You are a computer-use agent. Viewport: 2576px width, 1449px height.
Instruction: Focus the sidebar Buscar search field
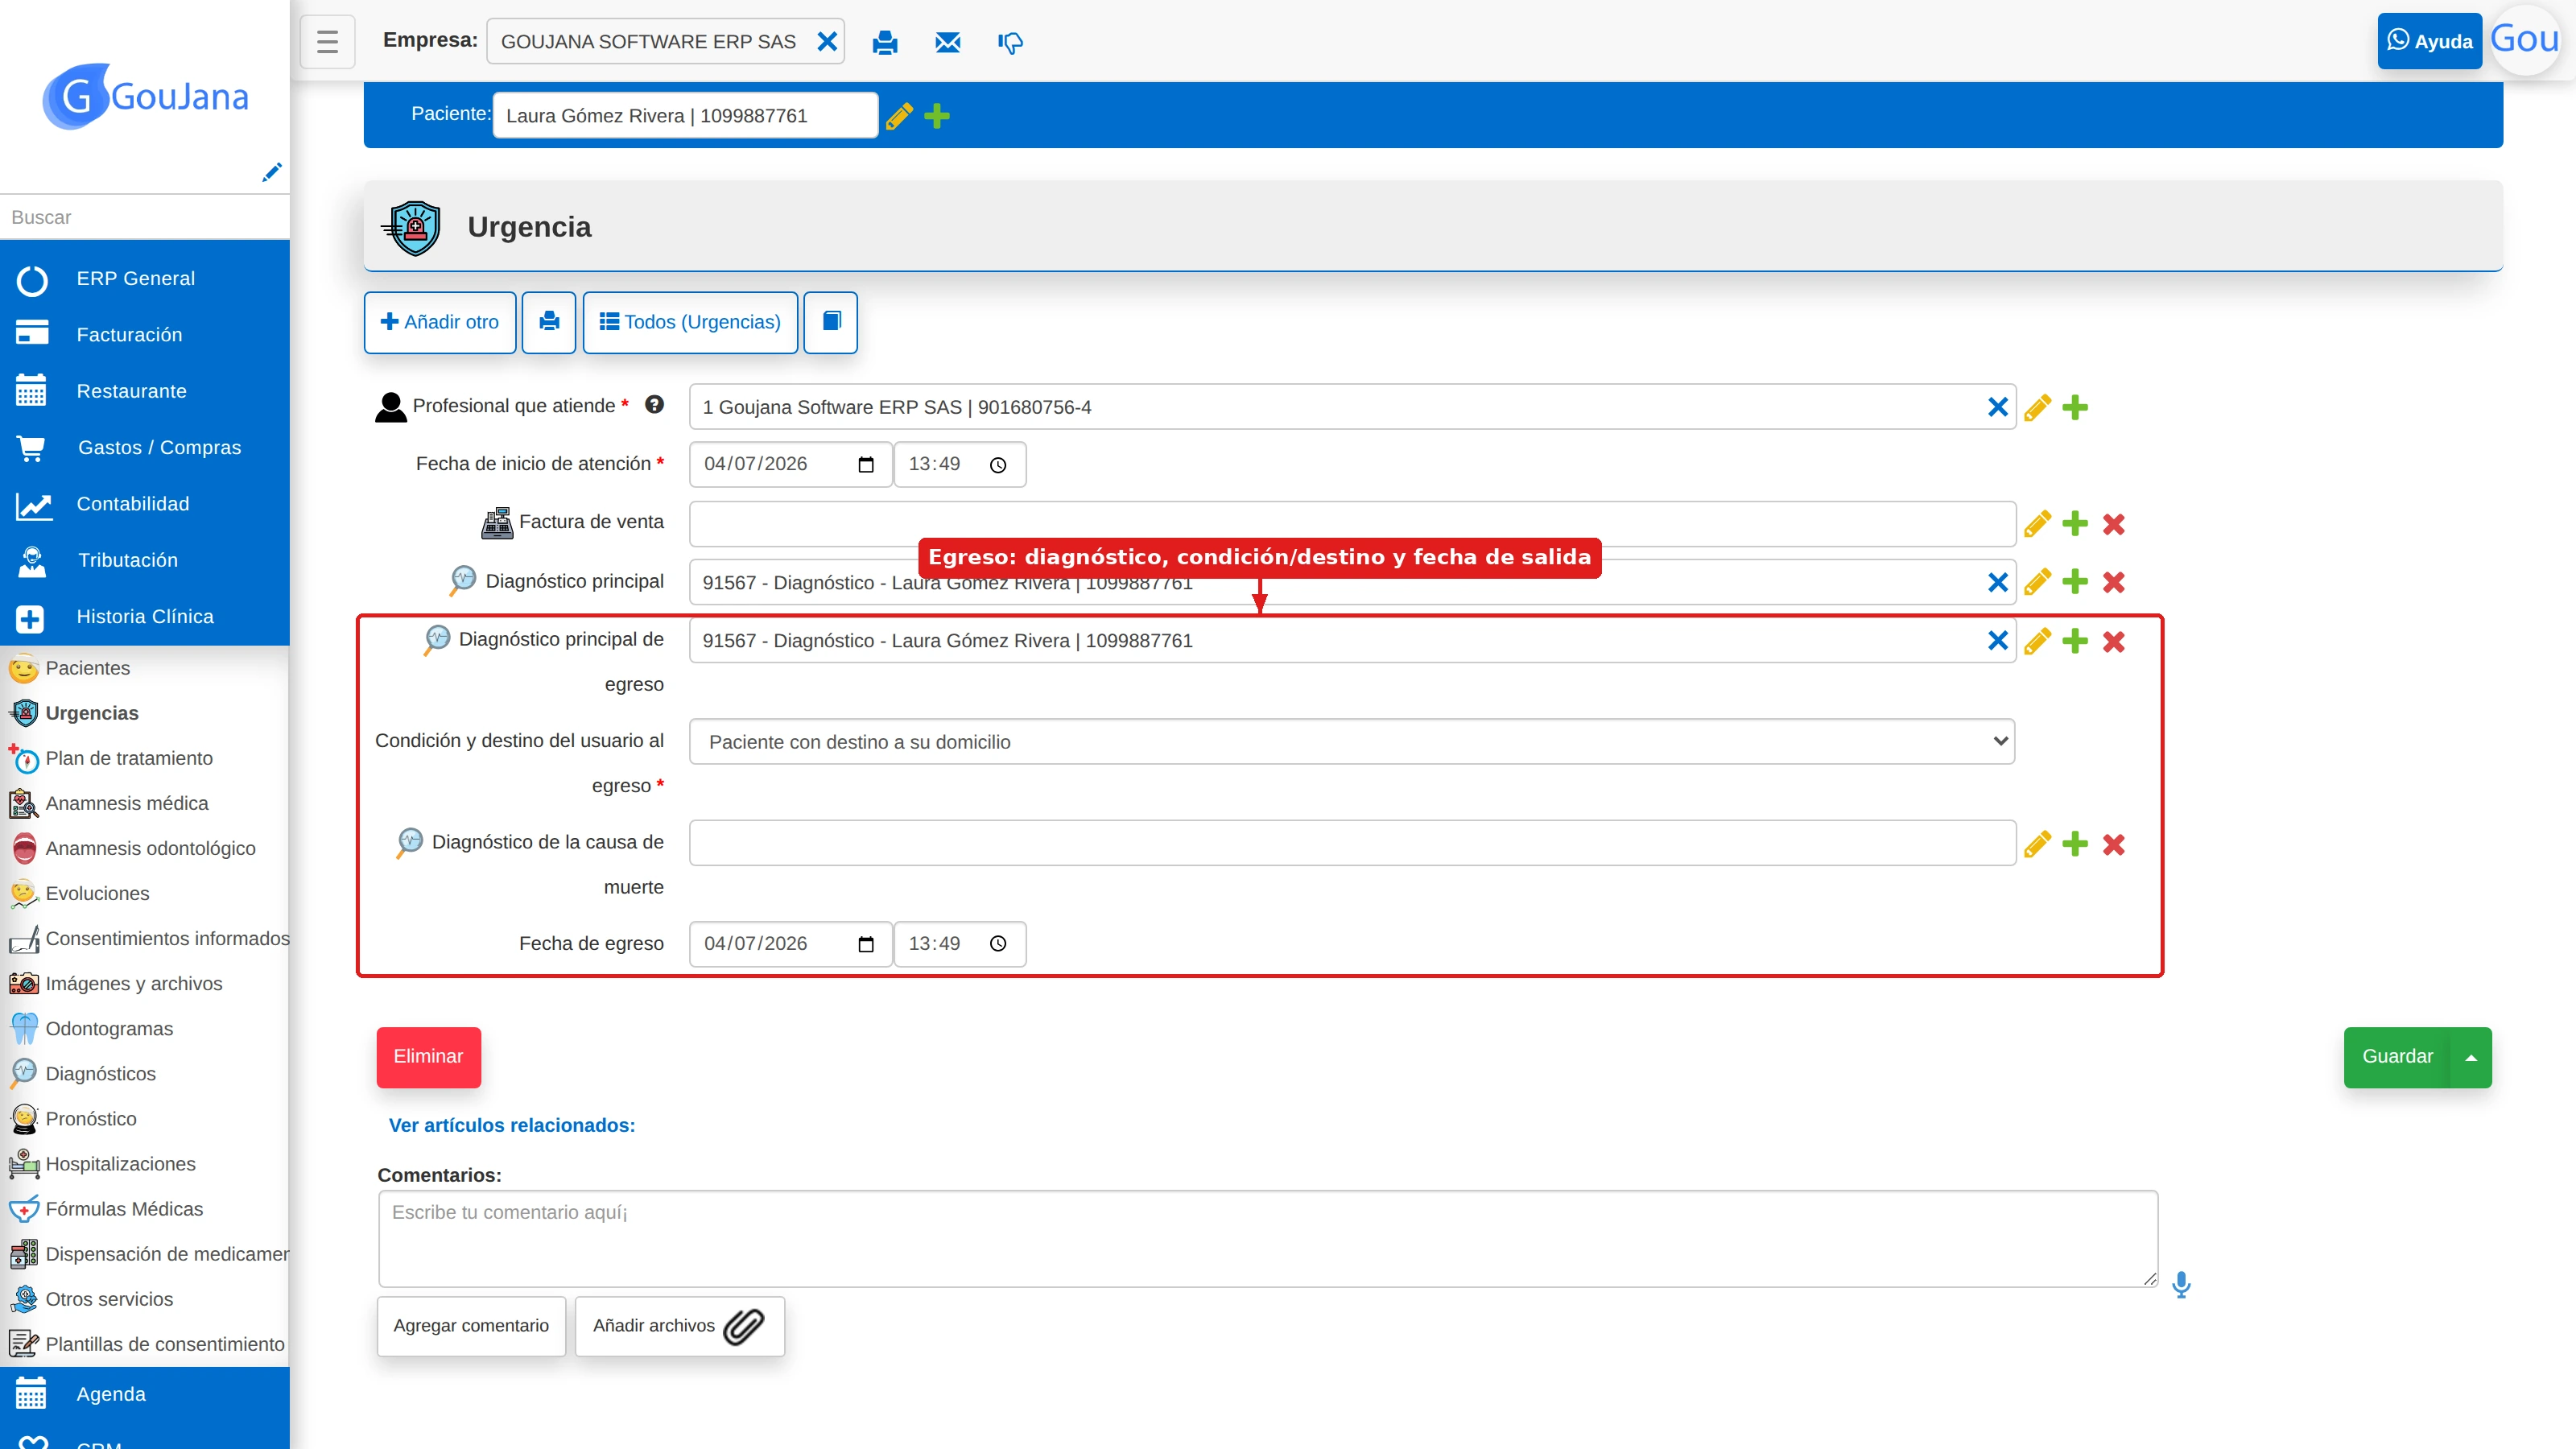point(145,217)
